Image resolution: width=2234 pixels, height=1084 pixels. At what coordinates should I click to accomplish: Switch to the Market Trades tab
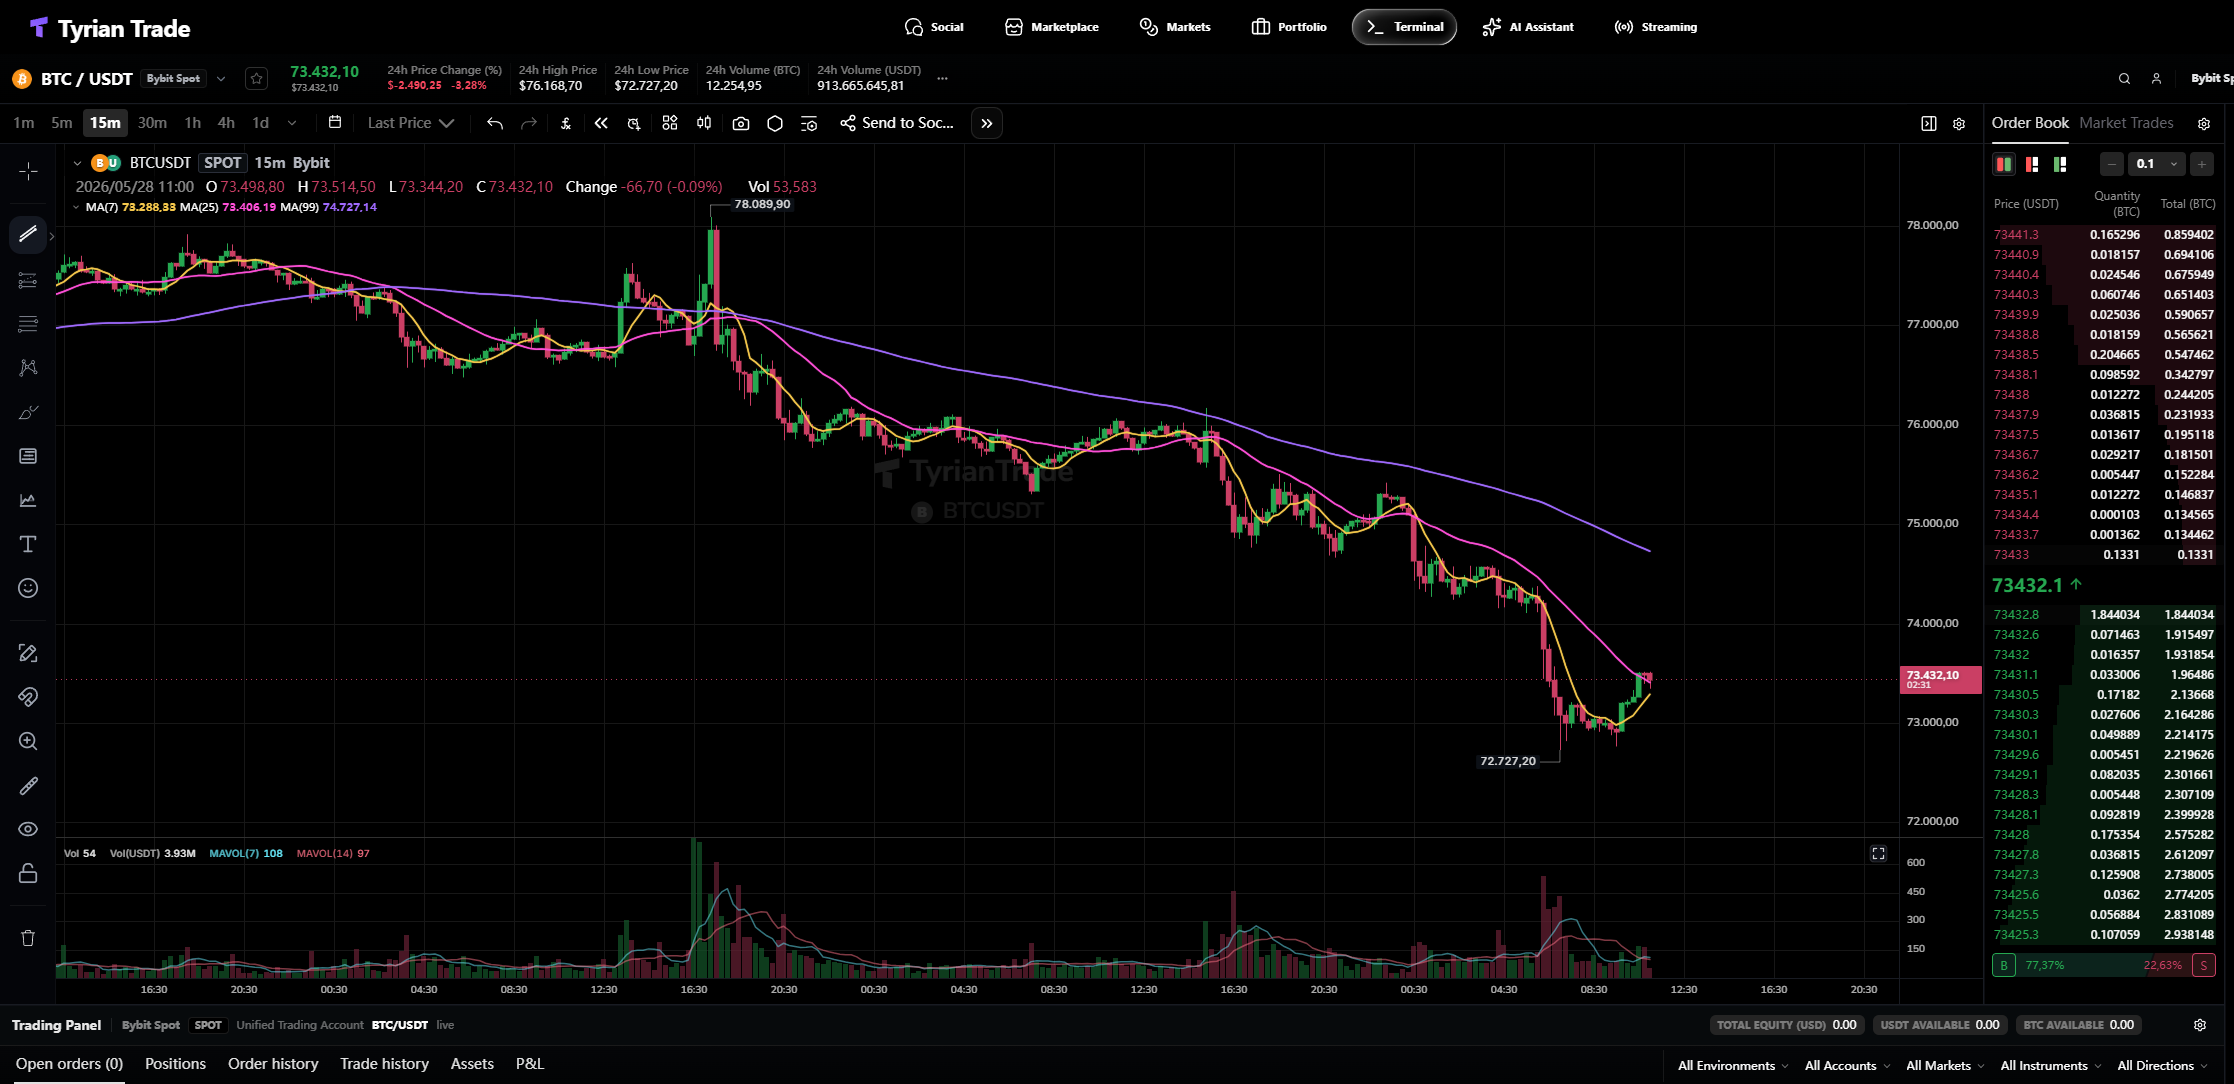[2126, 123]
